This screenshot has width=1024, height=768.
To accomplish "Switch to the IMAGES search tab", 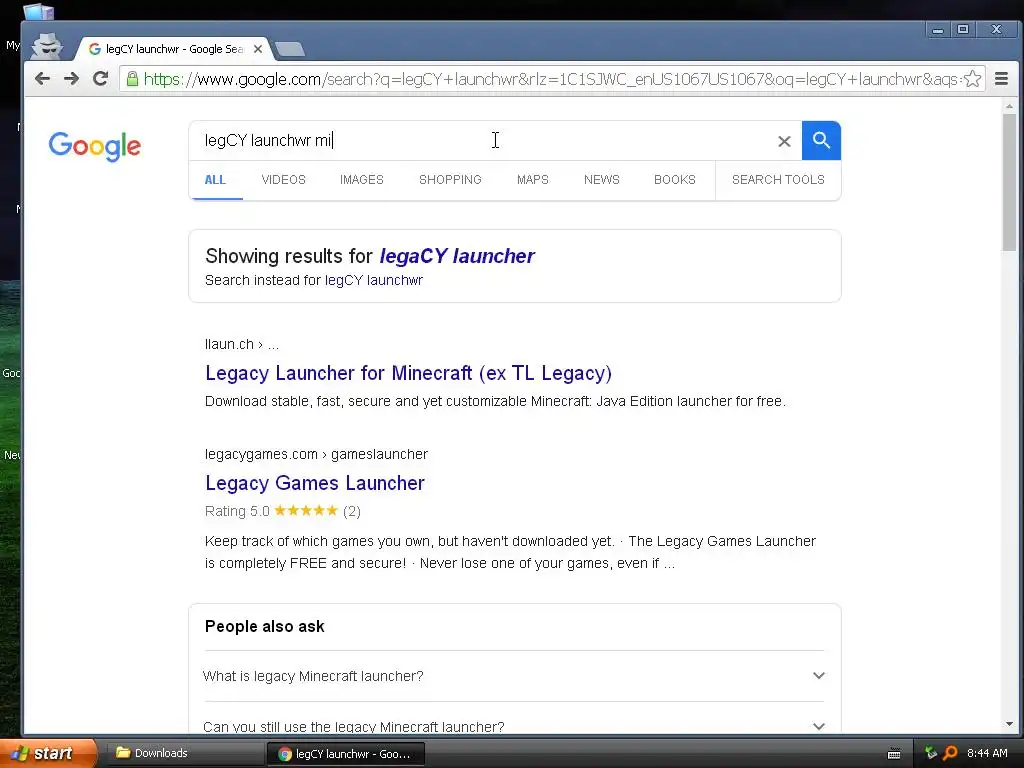I will click(x=361, y=180).
